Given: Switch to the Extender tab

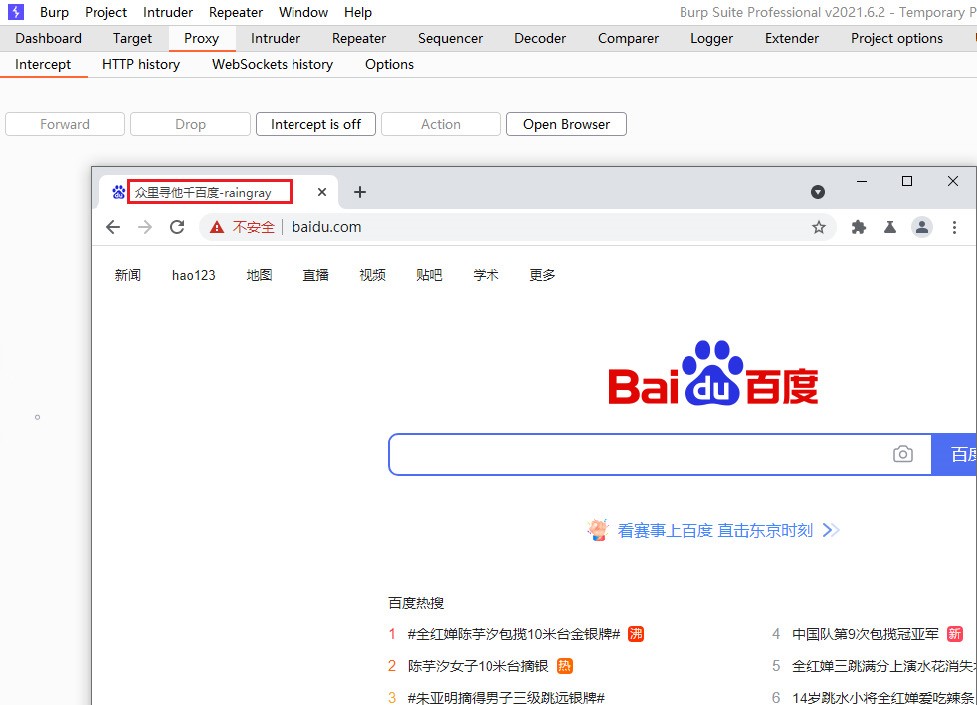Looking at the screenshot, I should (x=792, y=38).
